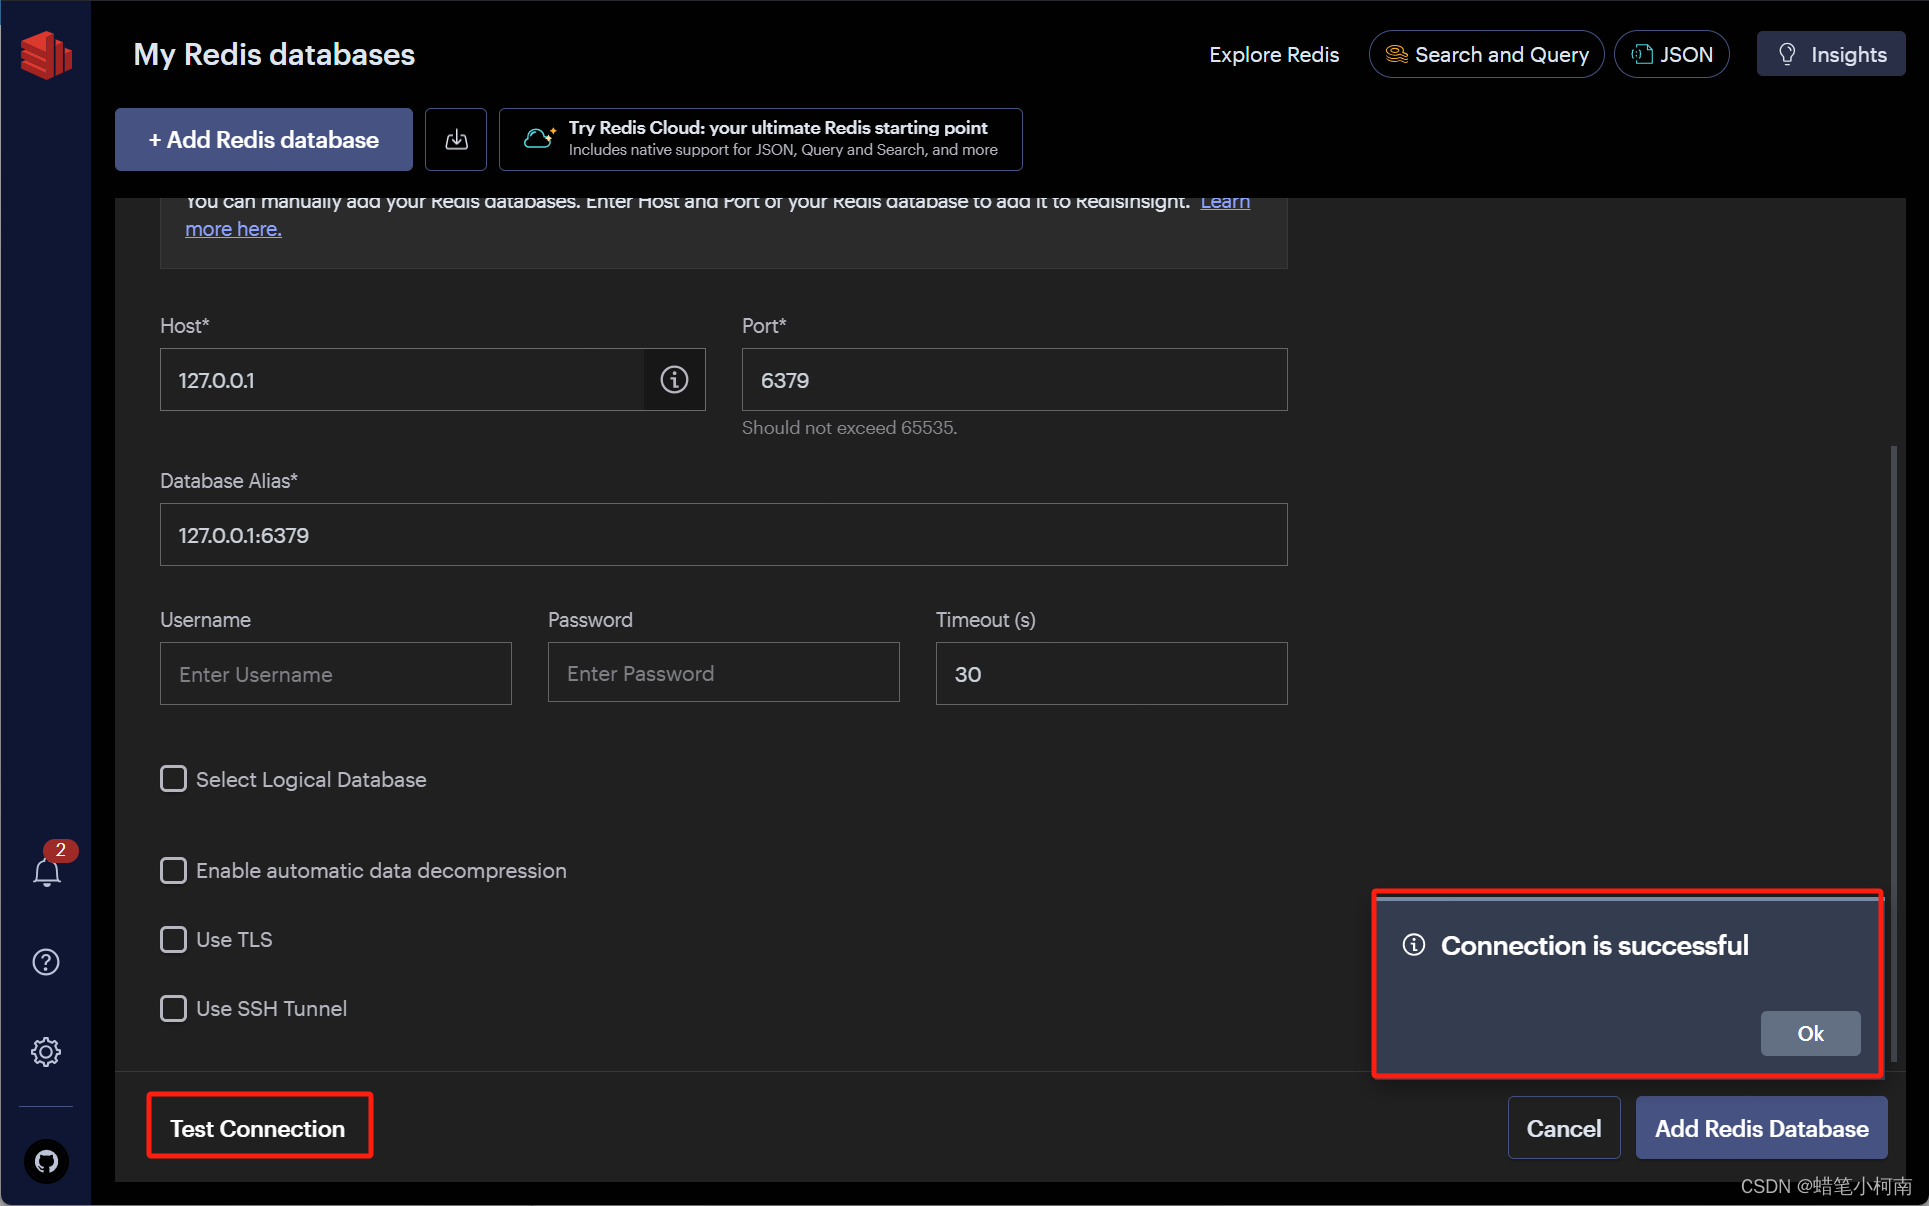Click the Redis Cloud cloud icon
Viewport: 1929px width, 1206px height.
539,138
